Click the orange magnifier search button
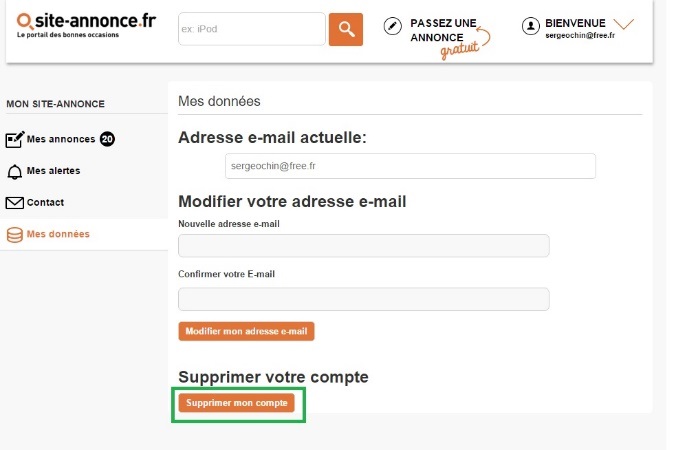 (345, 29)
